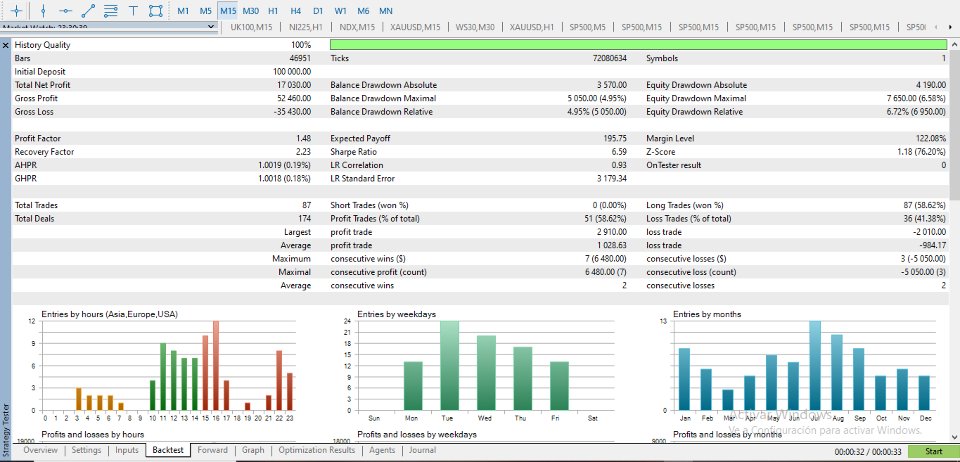Select the trendline drawing tool
The image size is (960, 462).
88,10
